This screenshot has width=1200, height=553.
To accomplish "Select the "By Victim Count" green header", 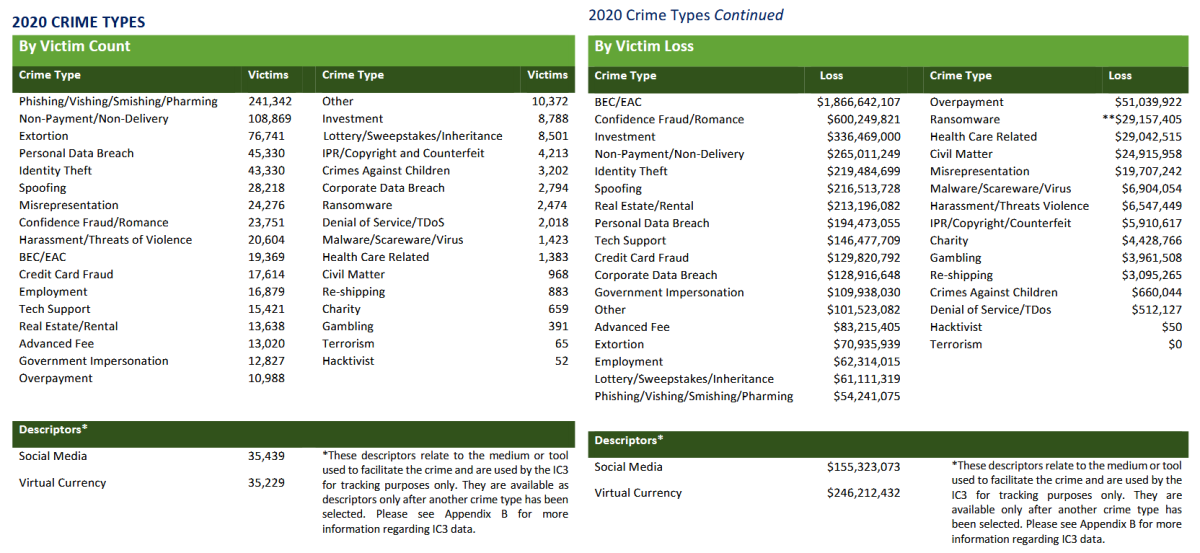I will pos(74,46).
